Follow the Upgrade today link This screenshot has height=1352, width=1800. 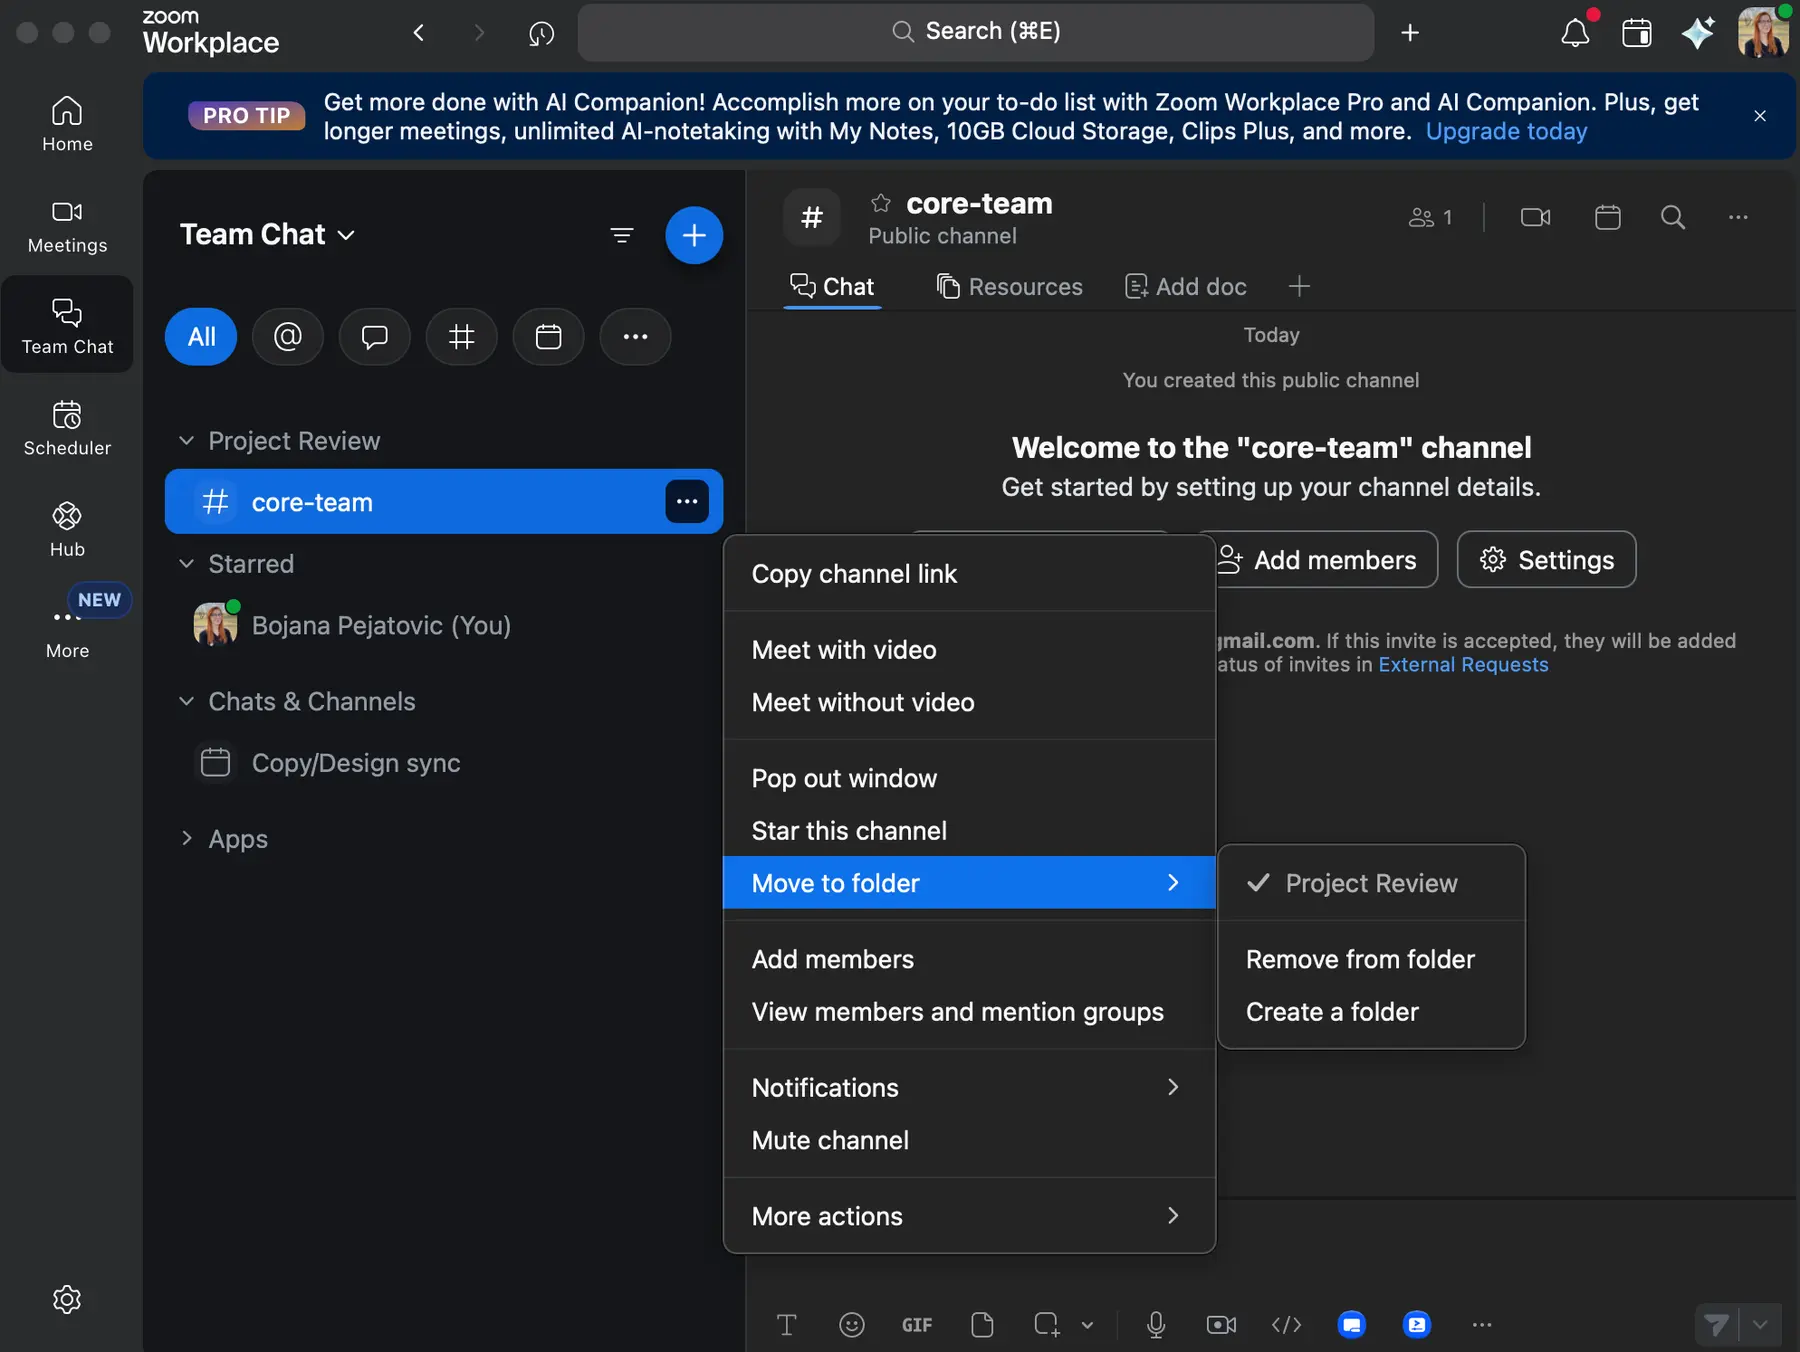click(x=1506, y=131)
